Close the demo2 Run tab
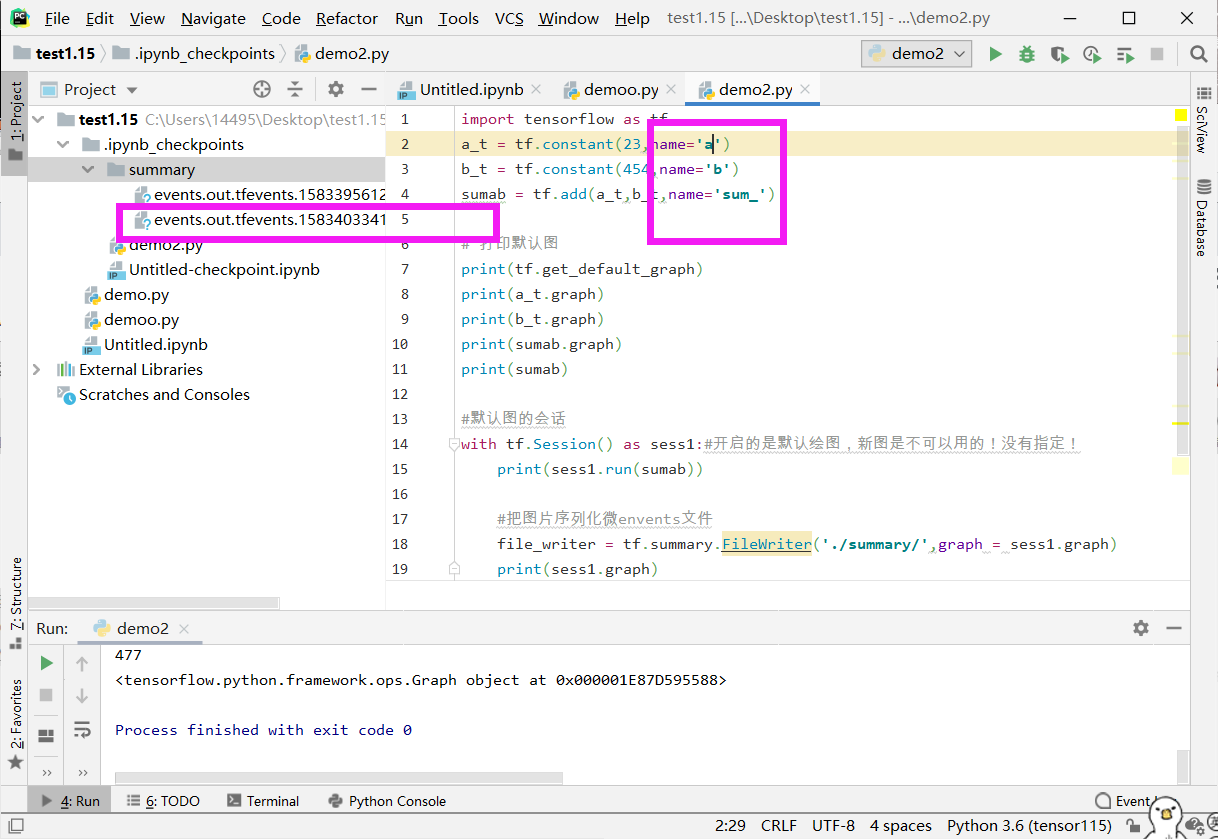Screen dimensions: 1218x839 (184, 629)
